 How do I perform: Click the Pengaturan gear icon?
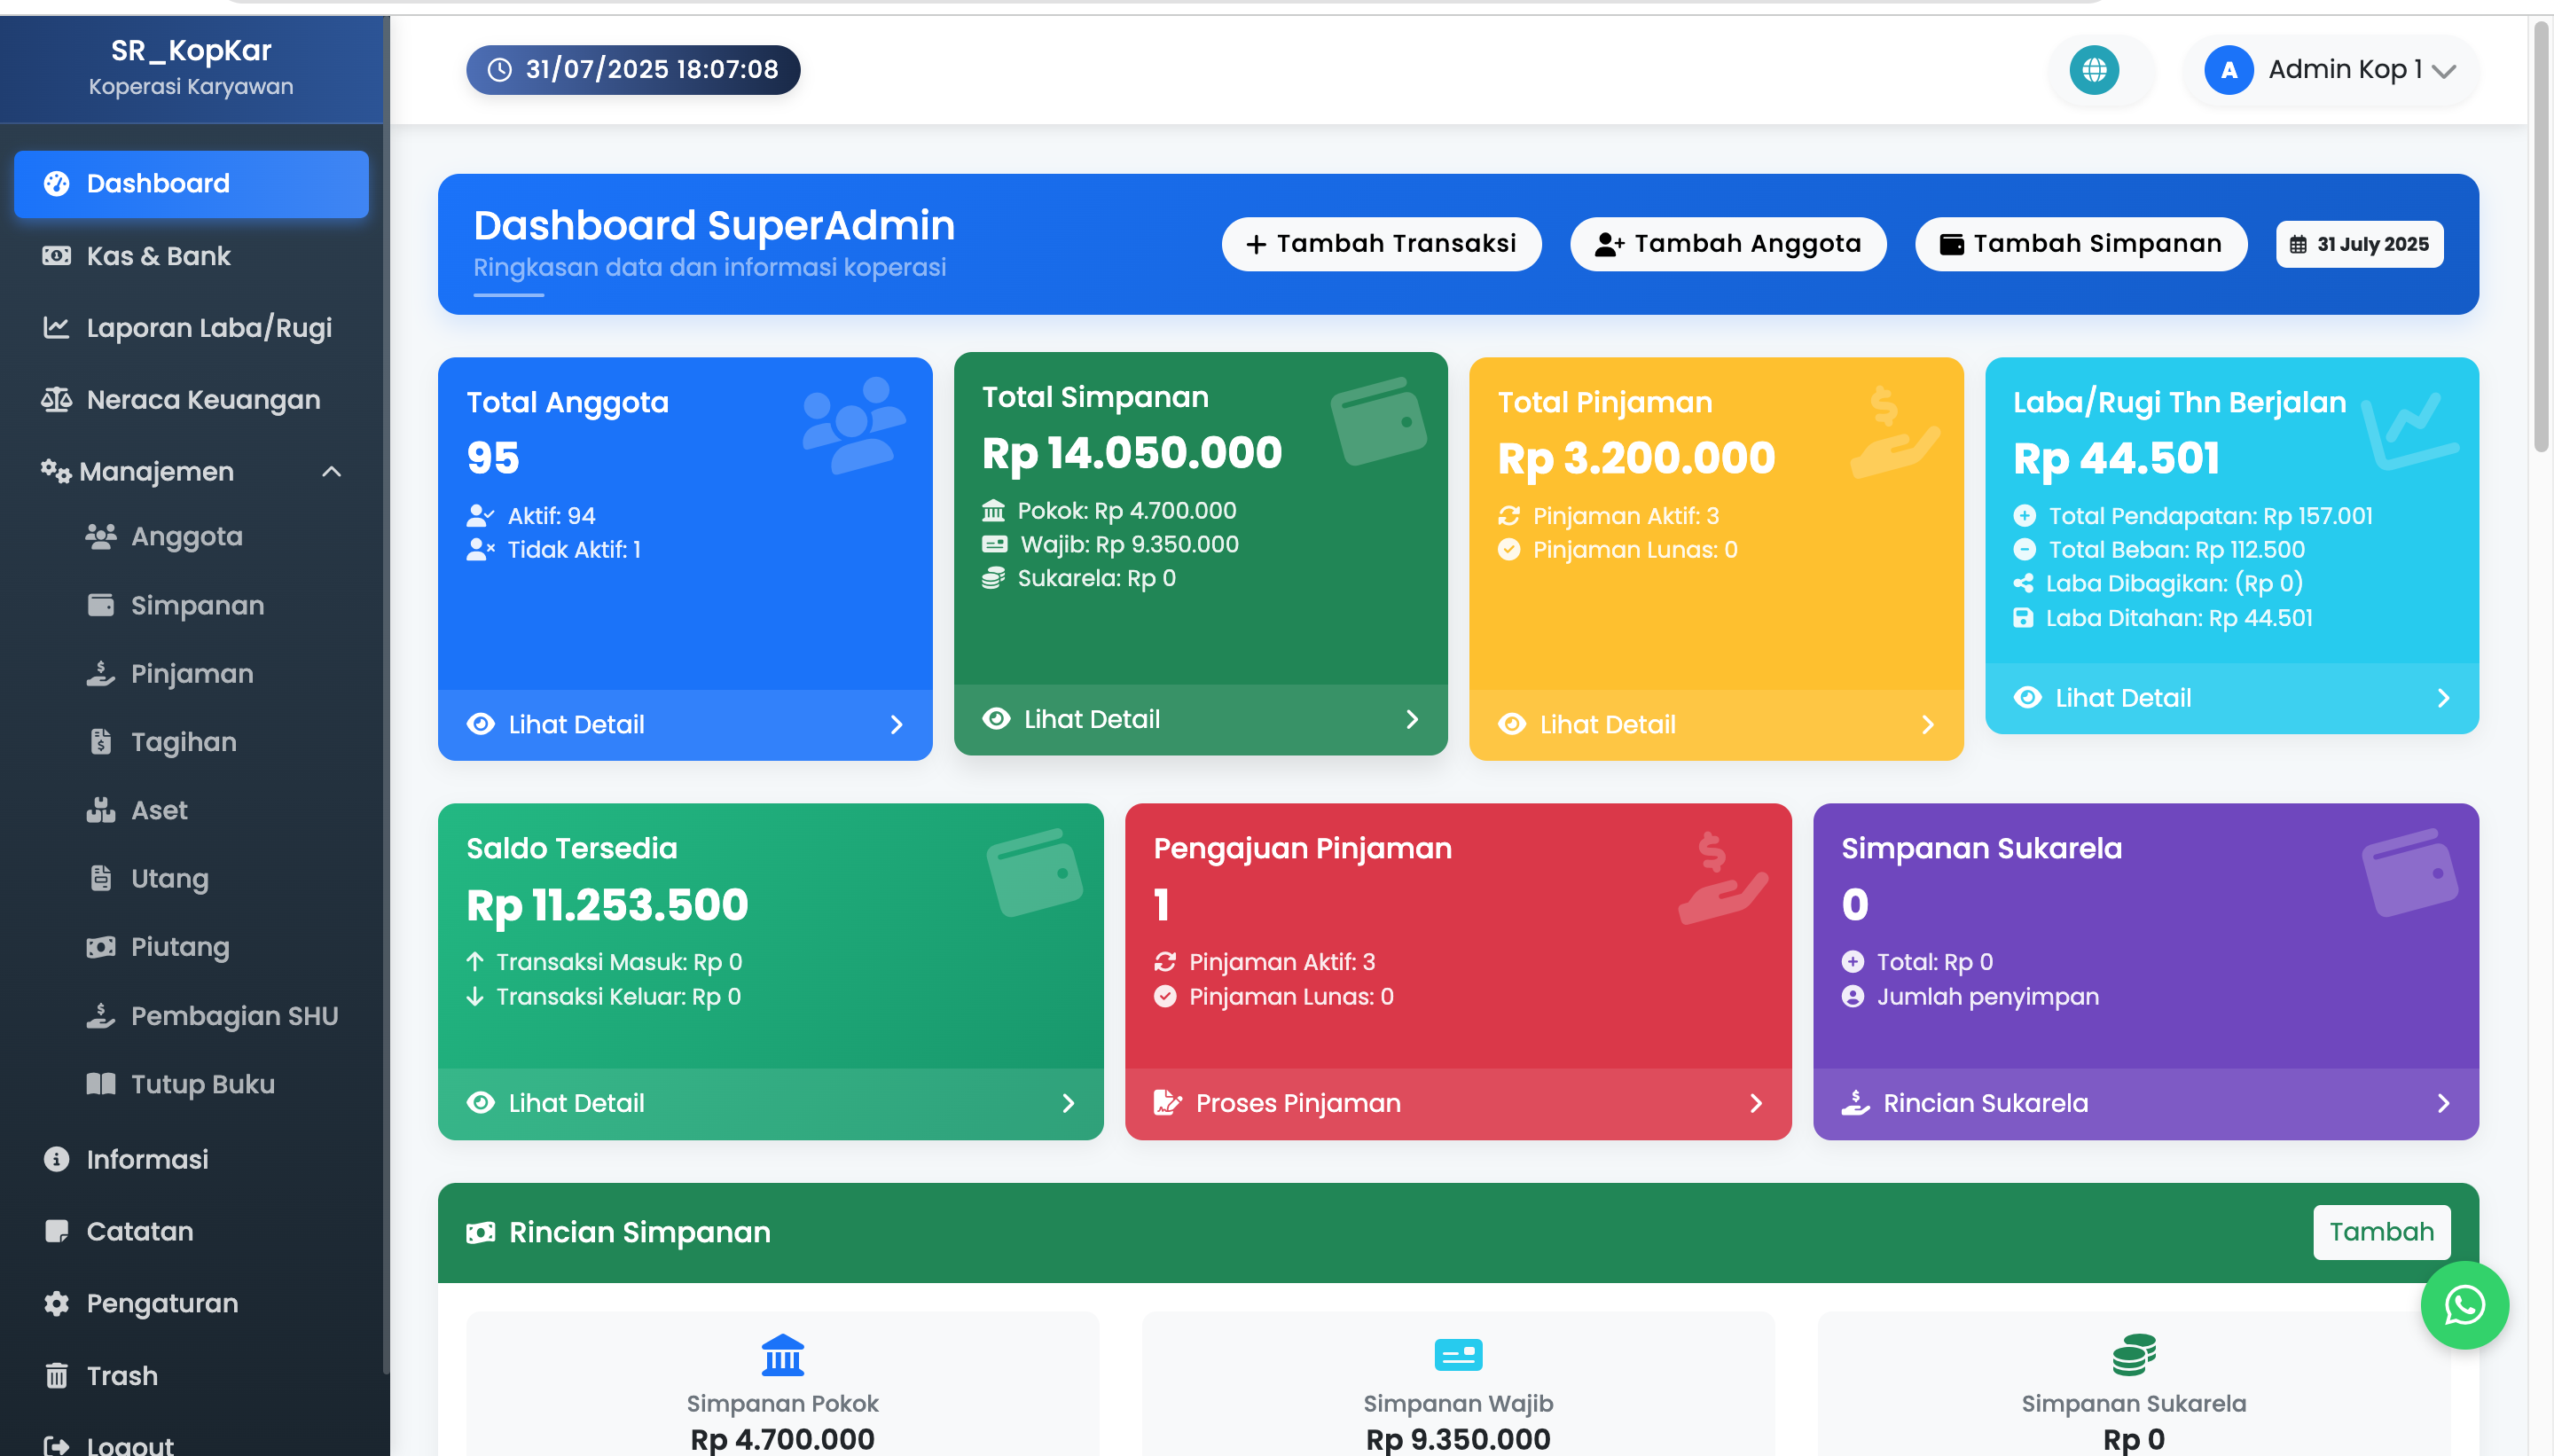point(56,1304)
